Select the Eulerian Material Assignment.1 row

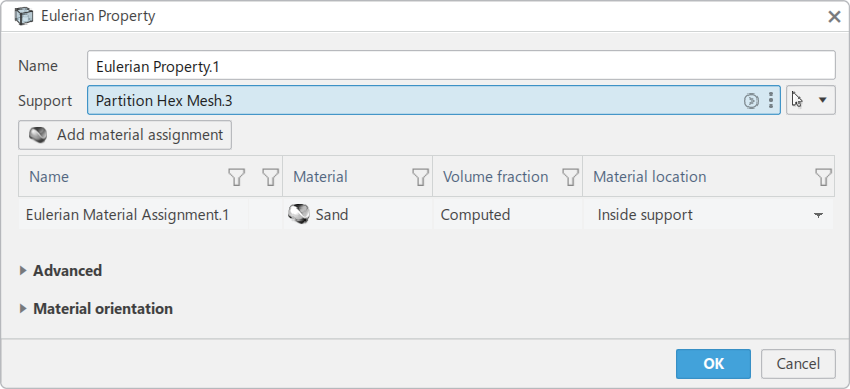426,215
